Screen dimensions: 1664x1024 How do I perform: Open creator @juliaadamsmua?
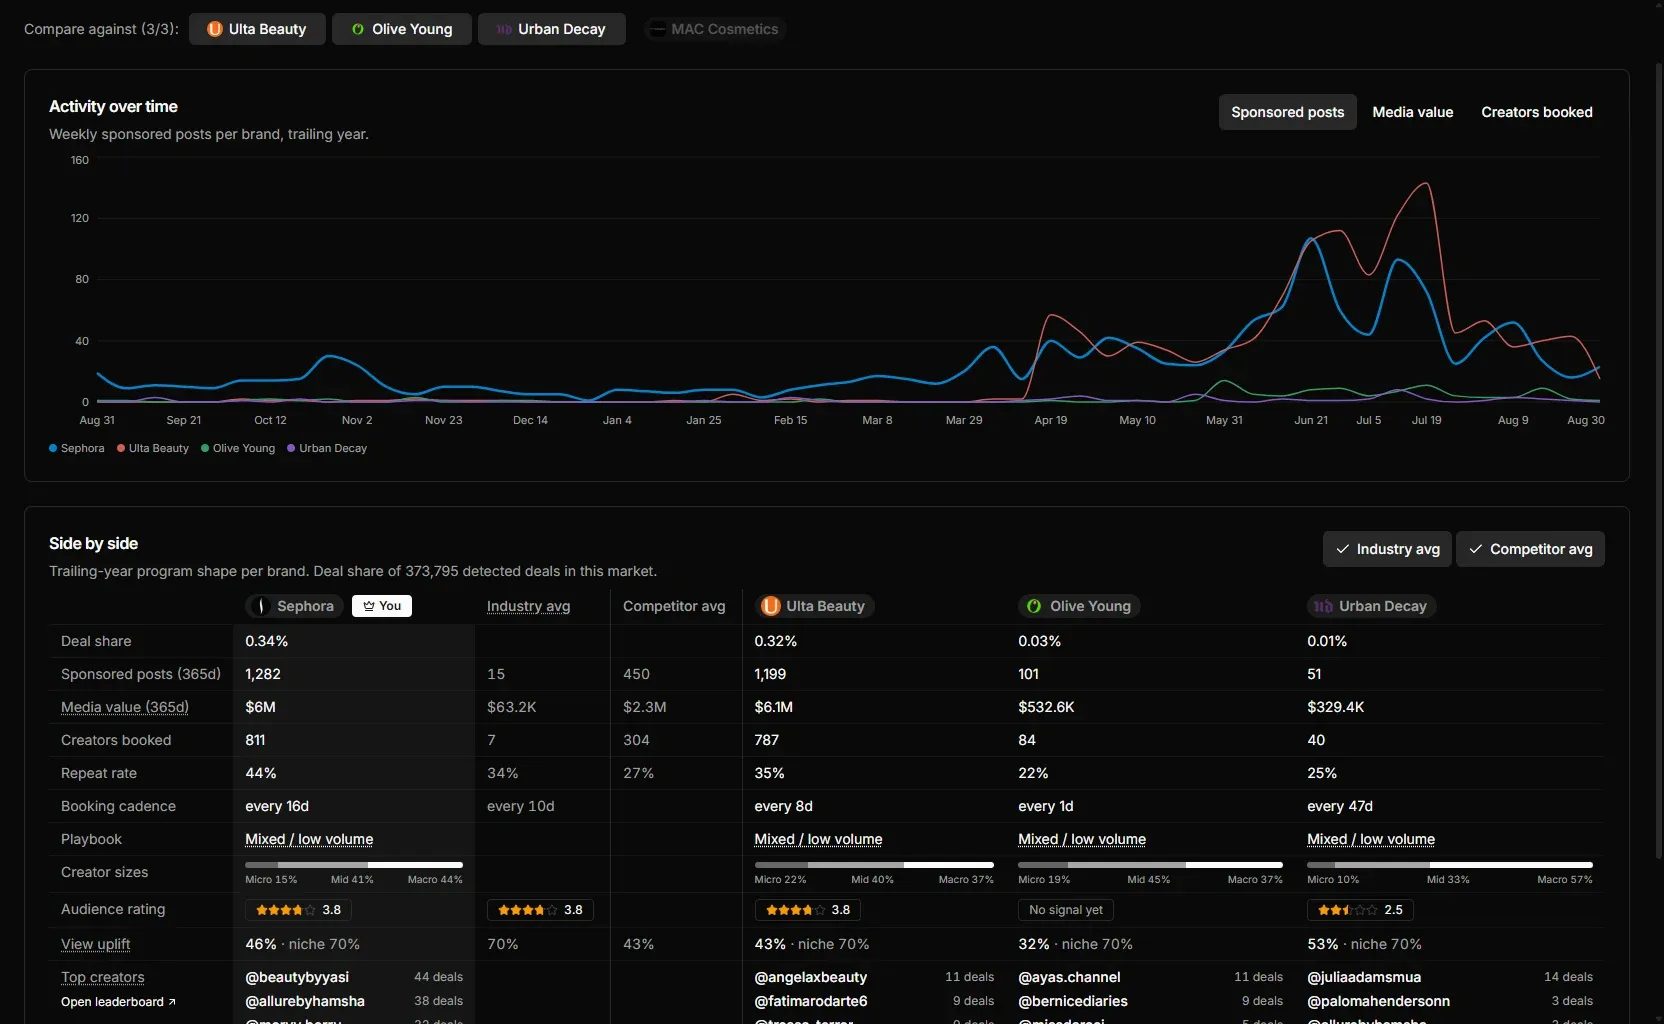(x=1364, y=977)
